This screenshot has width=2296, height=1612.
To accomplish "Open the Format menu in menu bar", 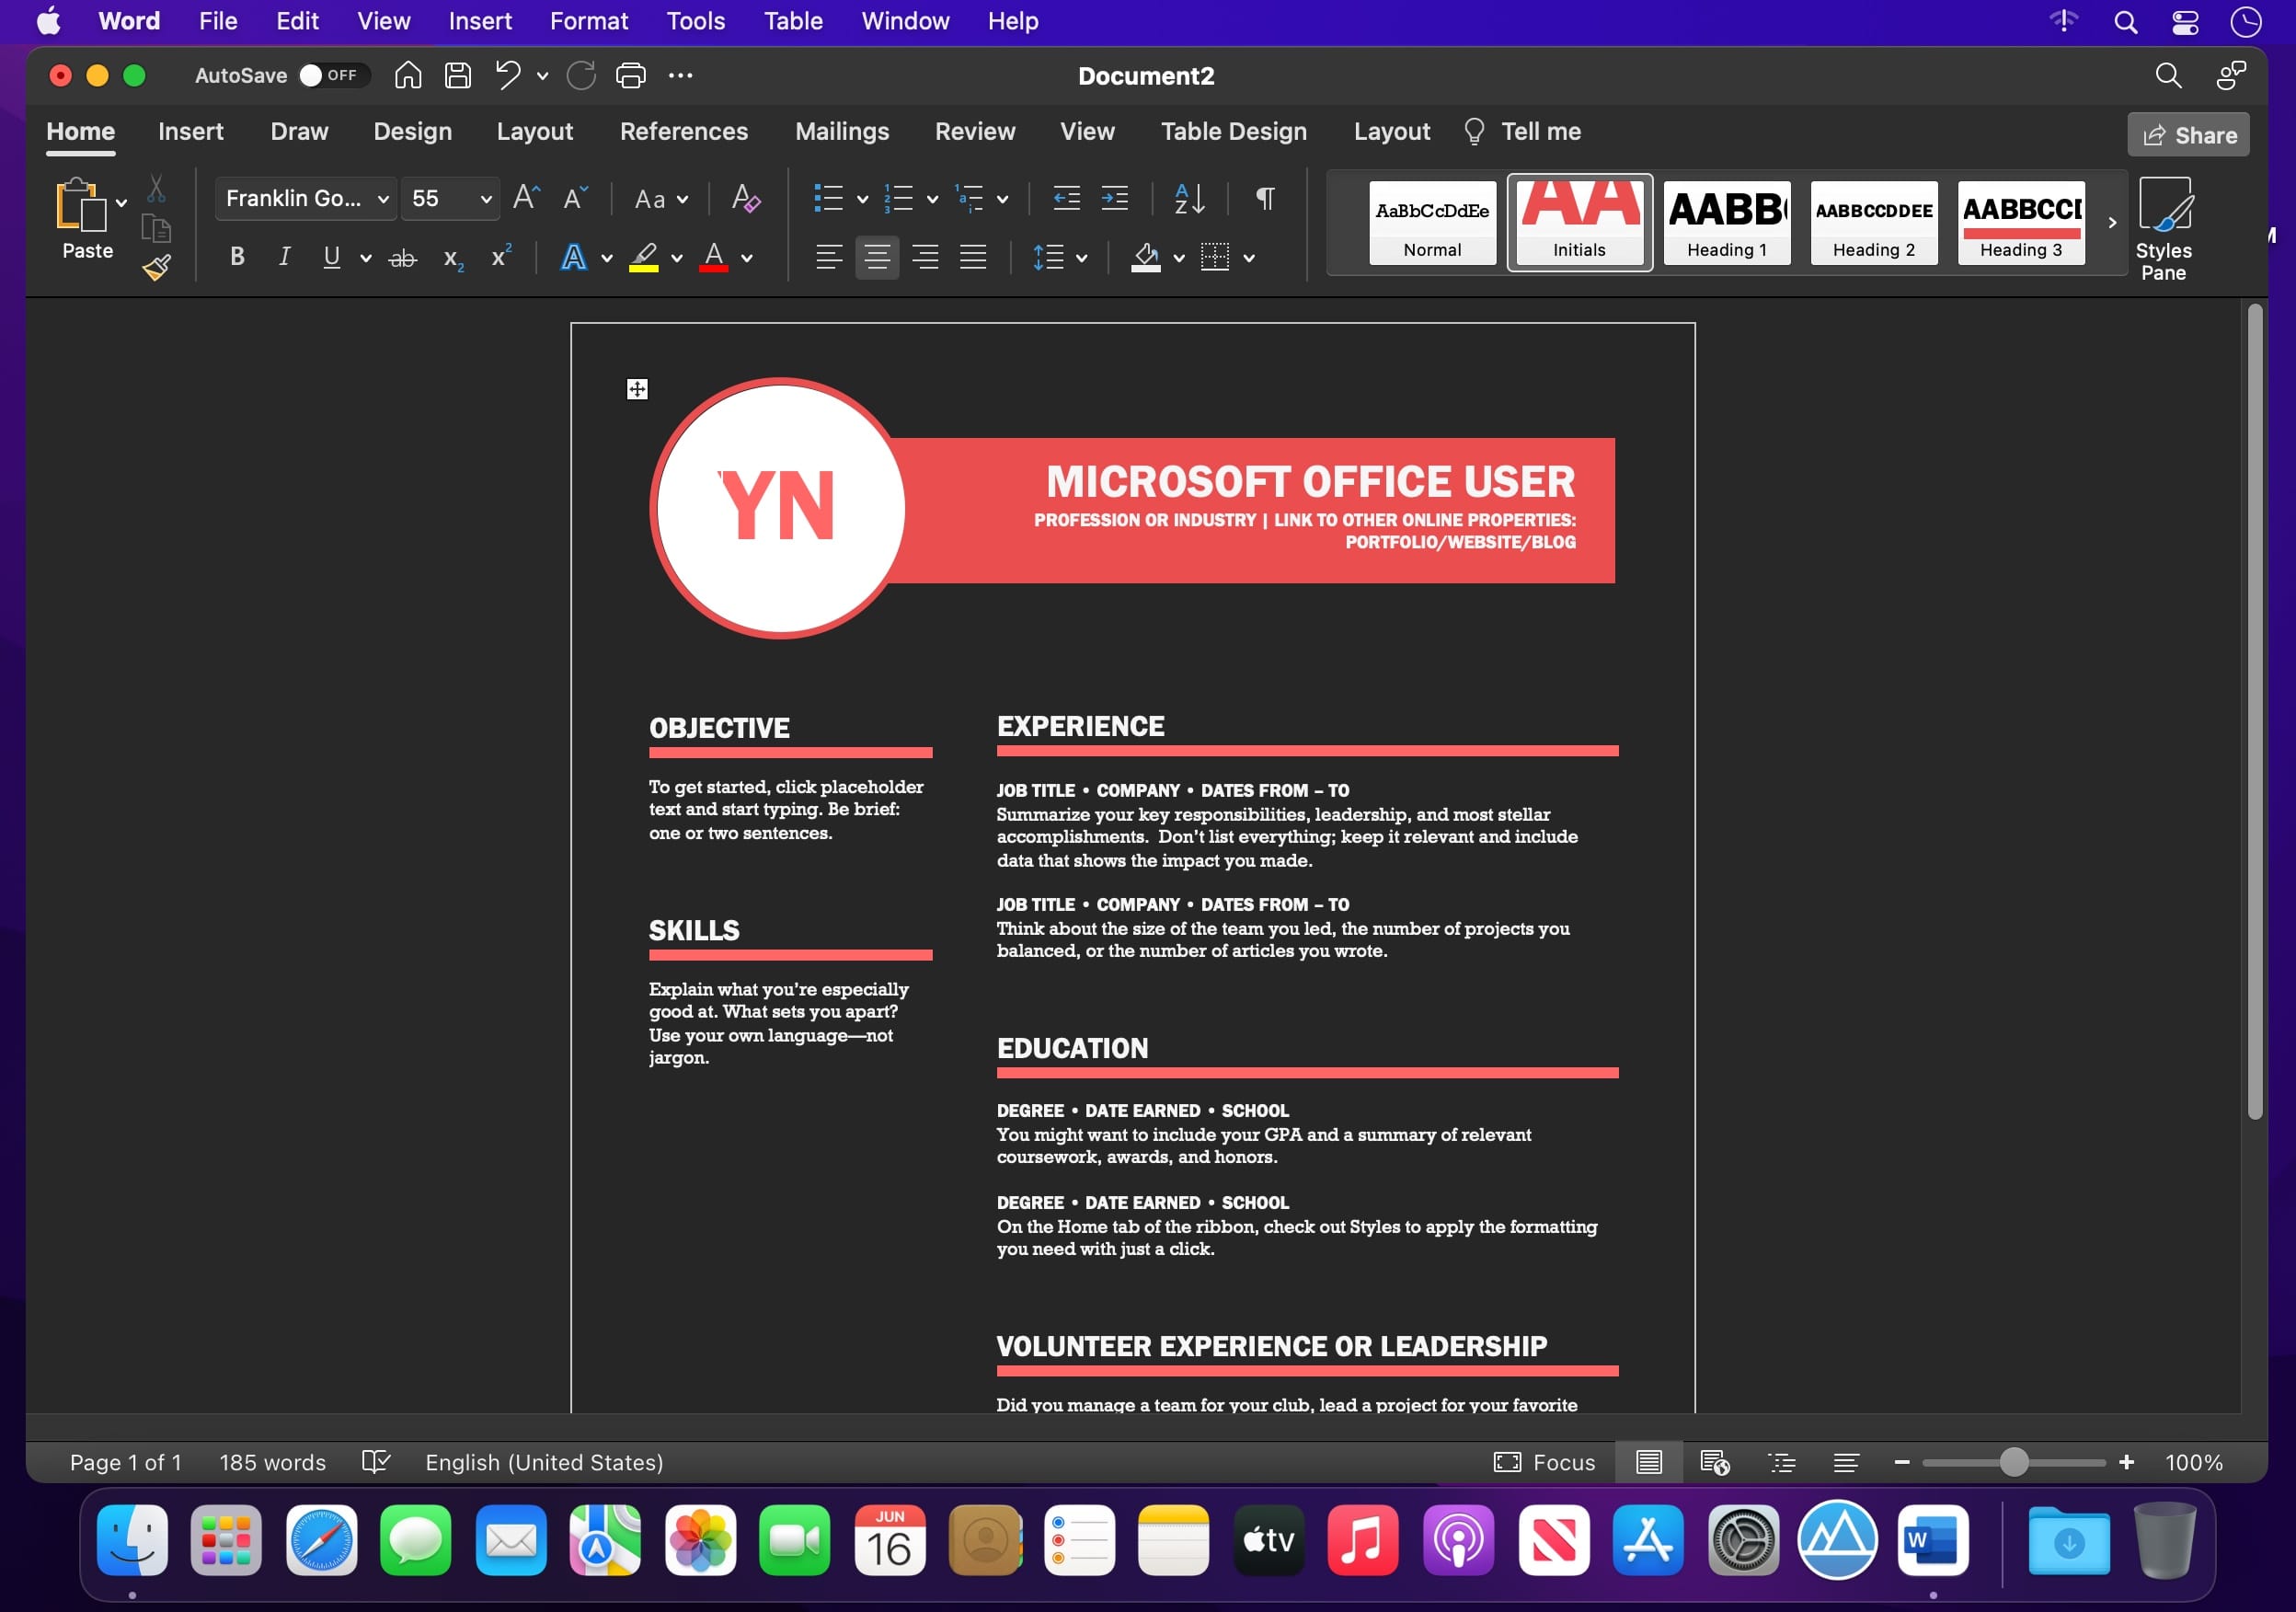I will pos(588,21).
